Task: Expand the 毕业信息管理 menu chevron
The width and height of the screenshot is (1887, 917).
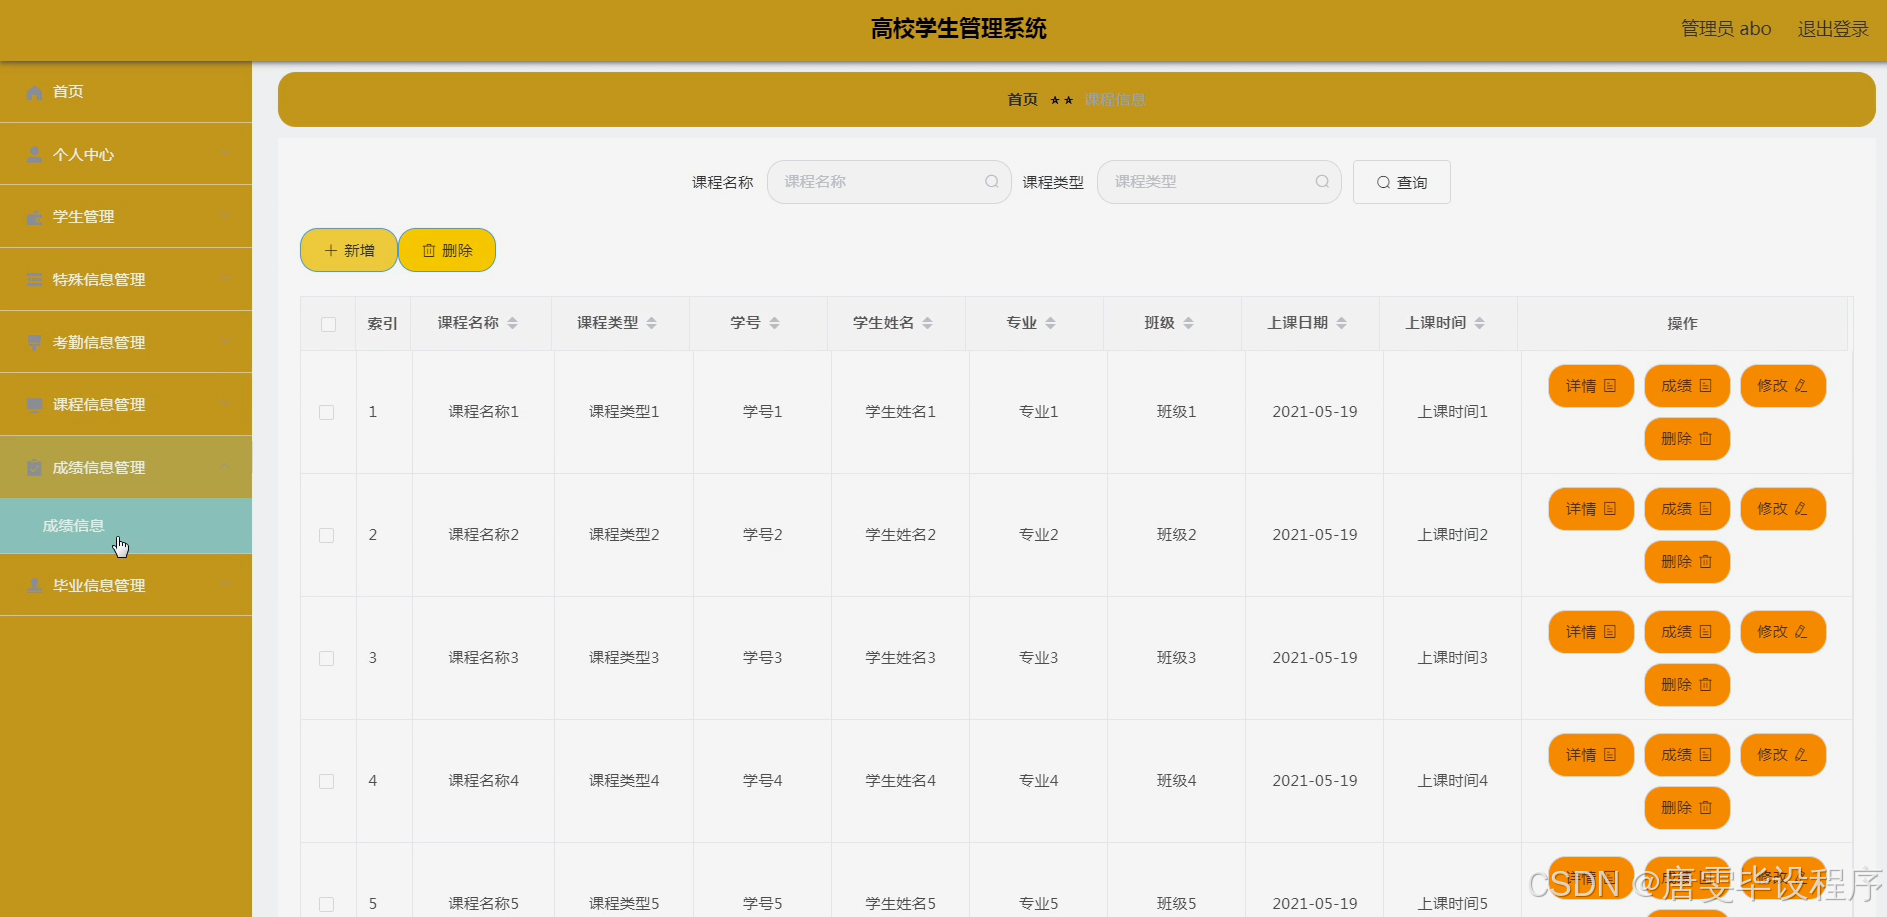Action: [226, 585]
